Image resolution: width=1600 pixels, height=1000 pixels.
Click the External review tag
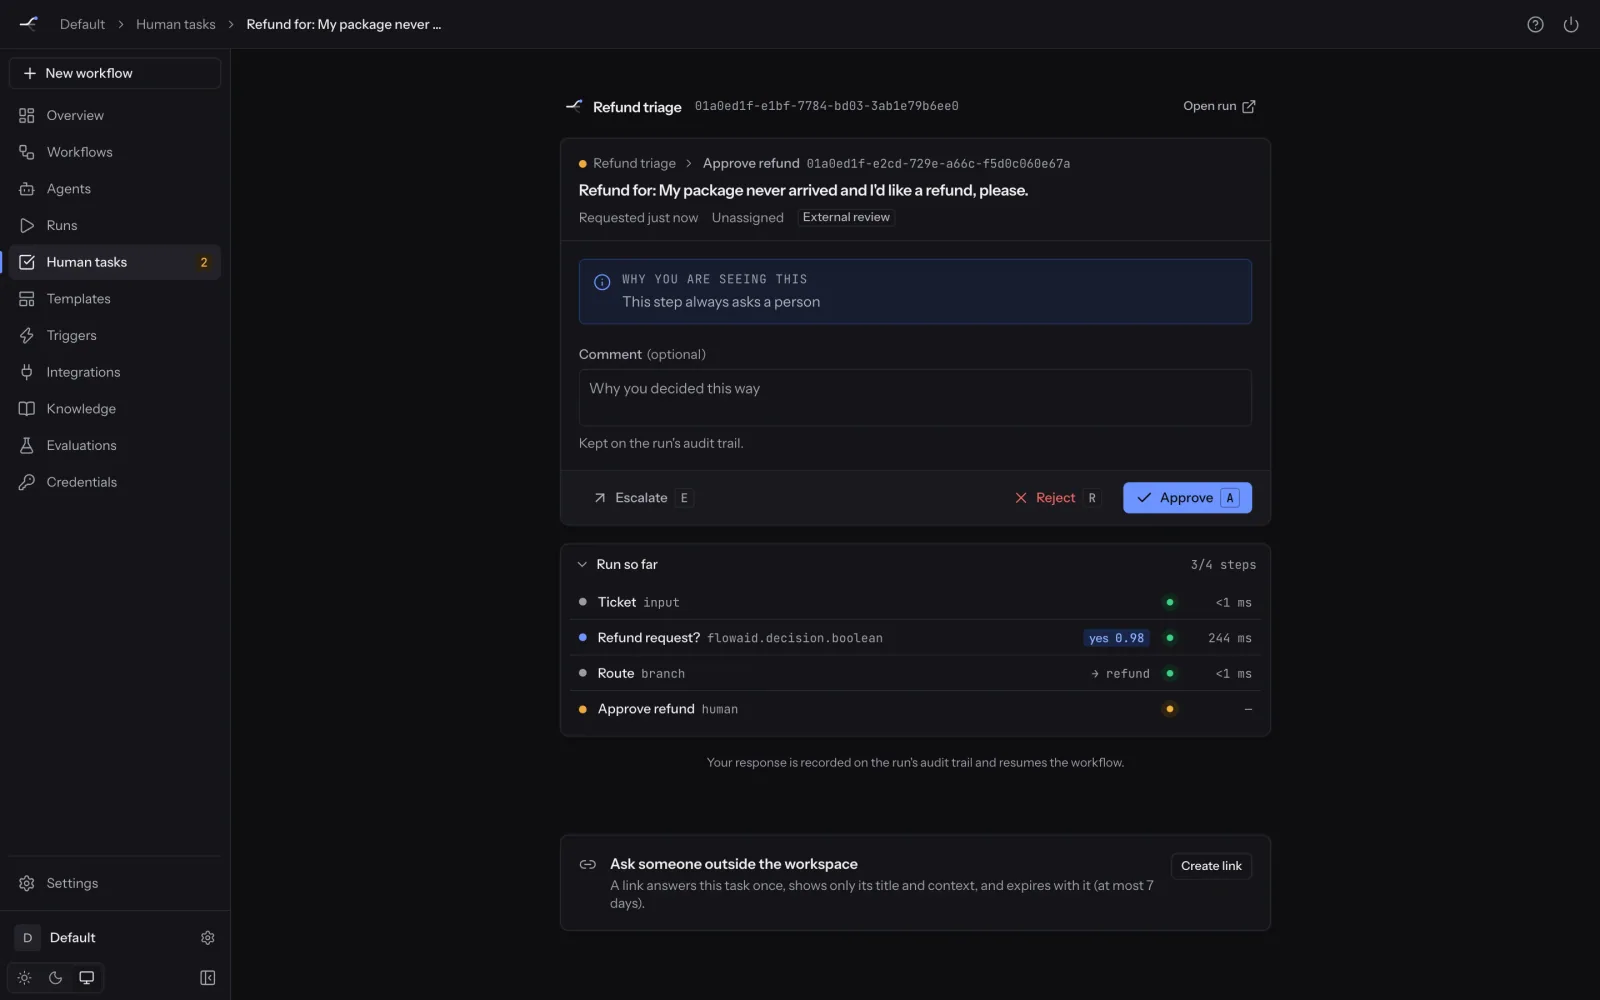pyautogui.click(x=846, y=217)
